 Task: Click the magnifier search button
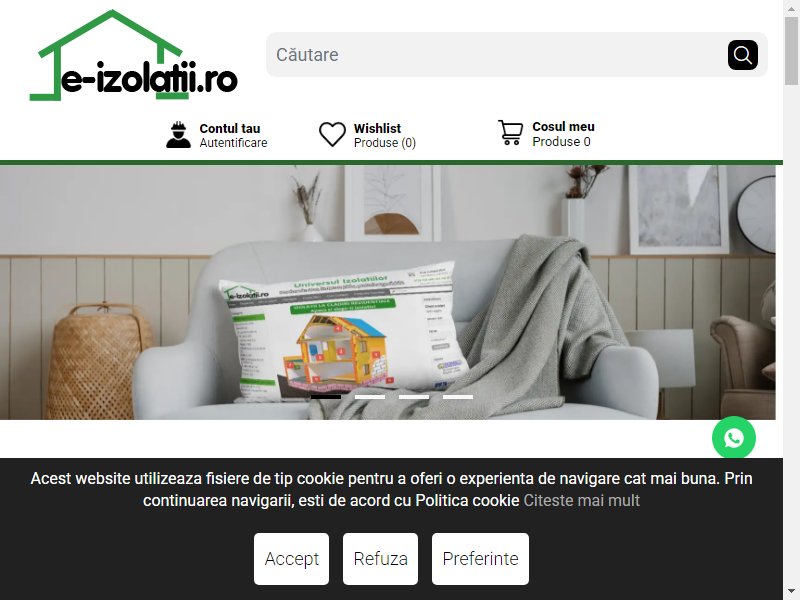[742, 55]
